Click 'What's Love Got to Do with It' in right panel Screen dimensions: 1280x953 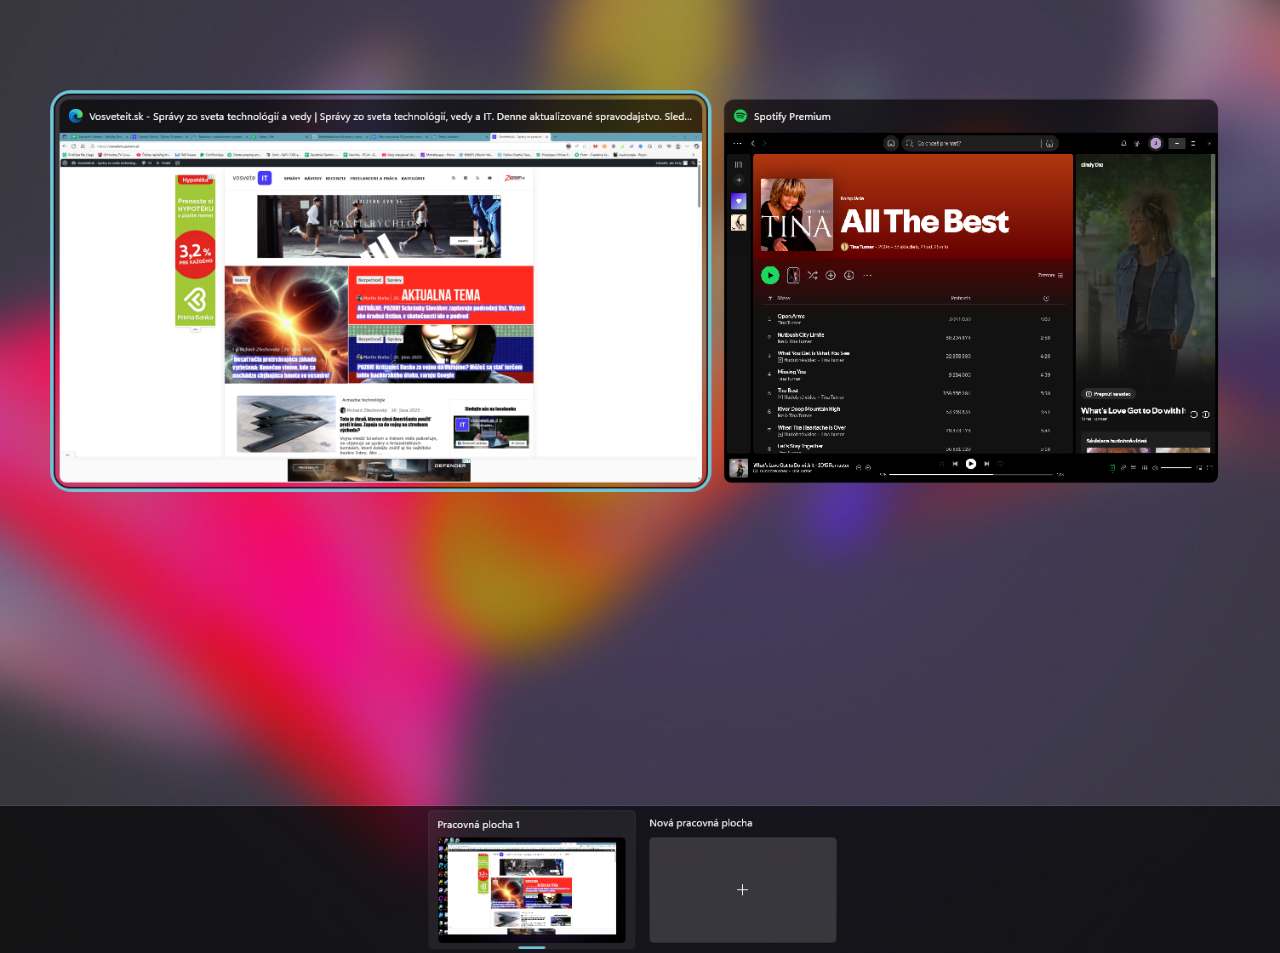pyautogui.click(x=1133, y=411)
